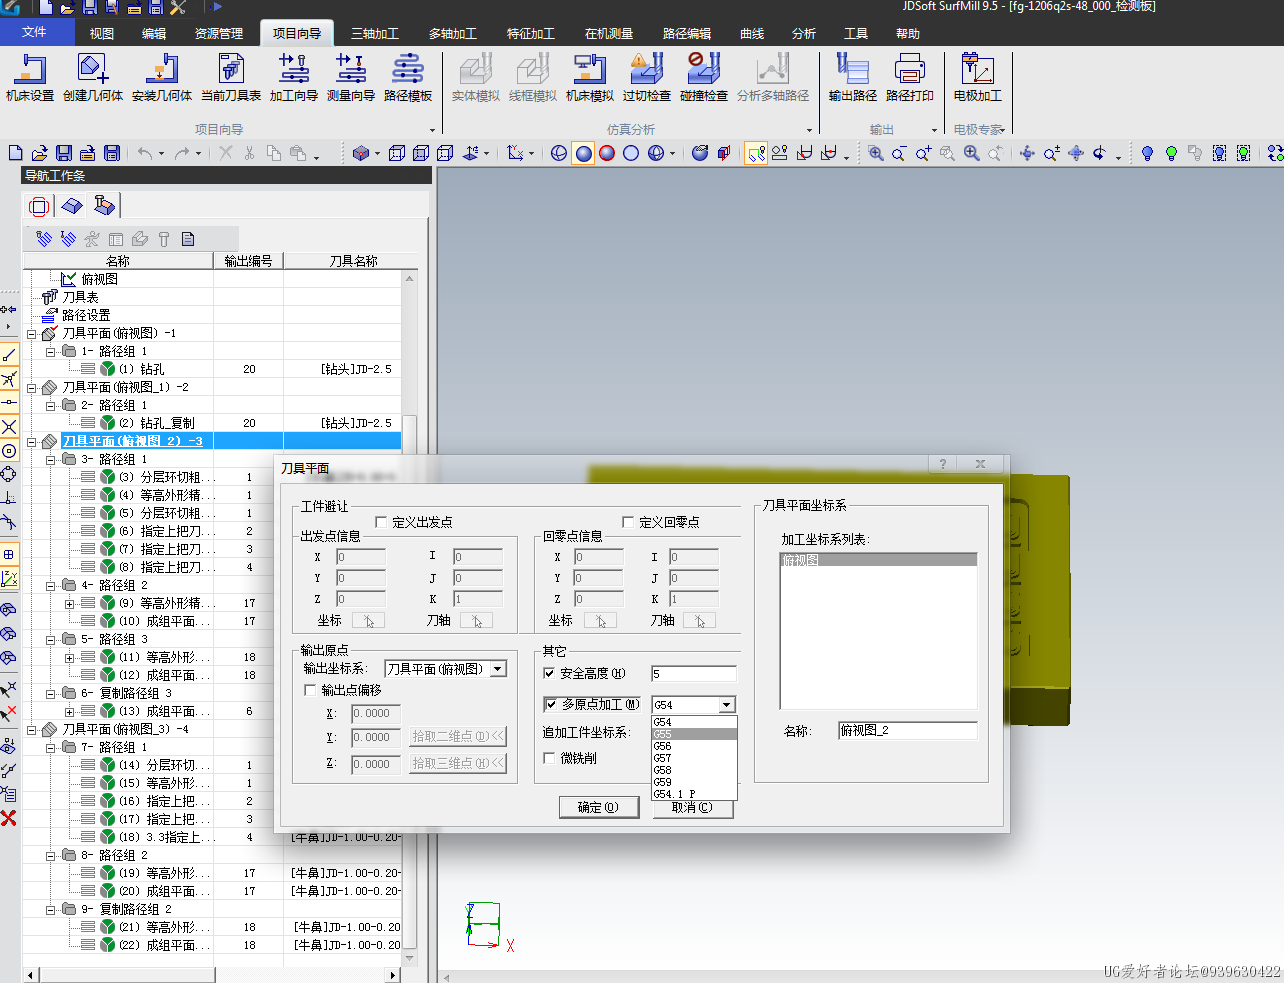Image resolution: width=1284 pixels, height=983 pixels.
Task: Choose G59 from the dropdown list
Action: (x=694, y=782)
